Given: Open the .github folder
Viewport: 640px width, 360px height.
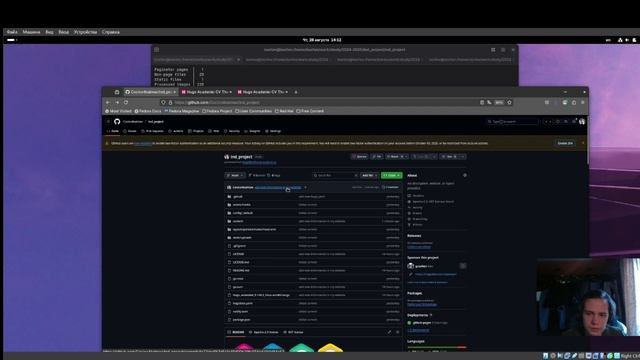Looking at the screenshot, I should (238, 197).
